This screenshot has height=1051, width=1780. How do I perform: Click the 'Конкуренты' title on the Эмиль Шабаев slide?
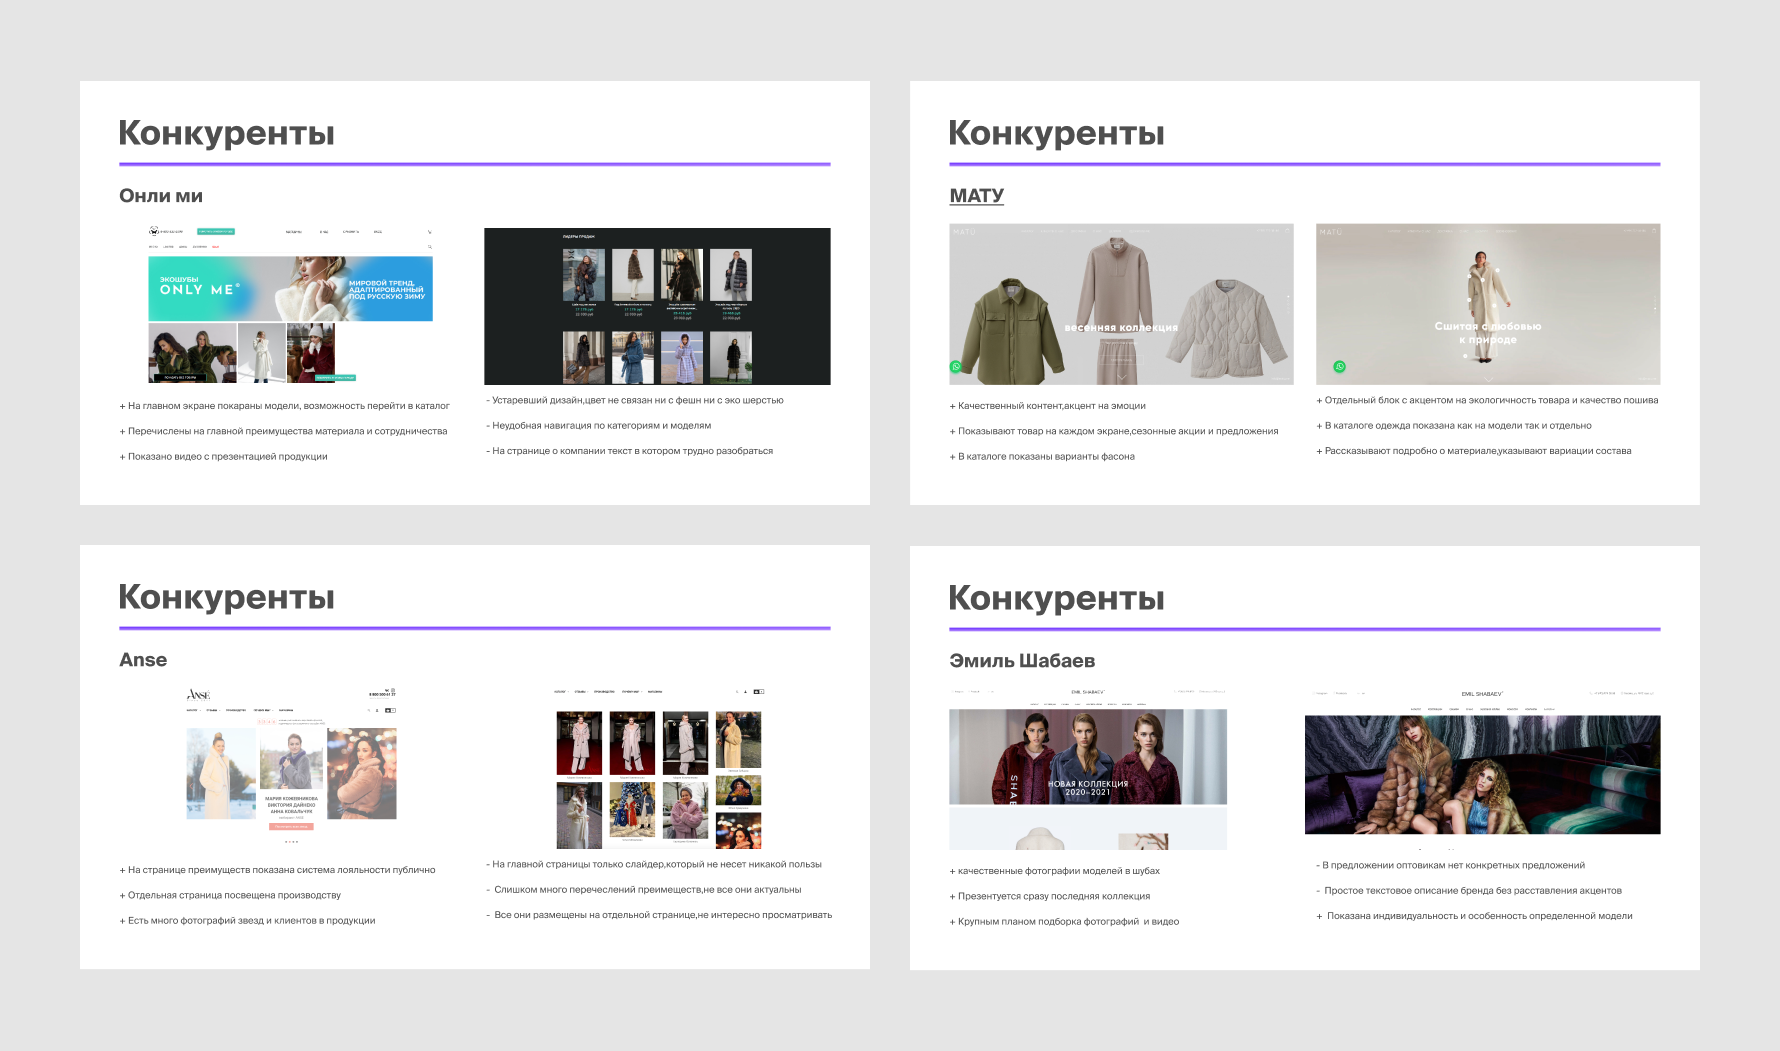(x=1057, y=598)
